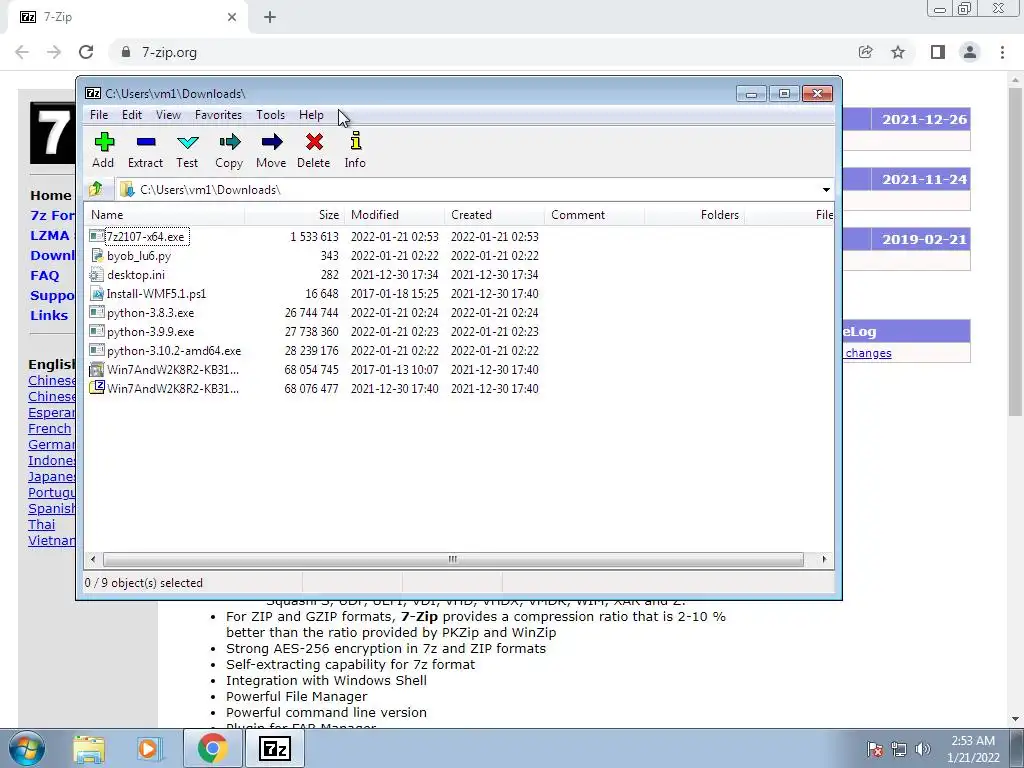Open Chrome profile avatar
Viewport: 1024px width, 768px height.
pyautogui.click(x=970, y=52)
